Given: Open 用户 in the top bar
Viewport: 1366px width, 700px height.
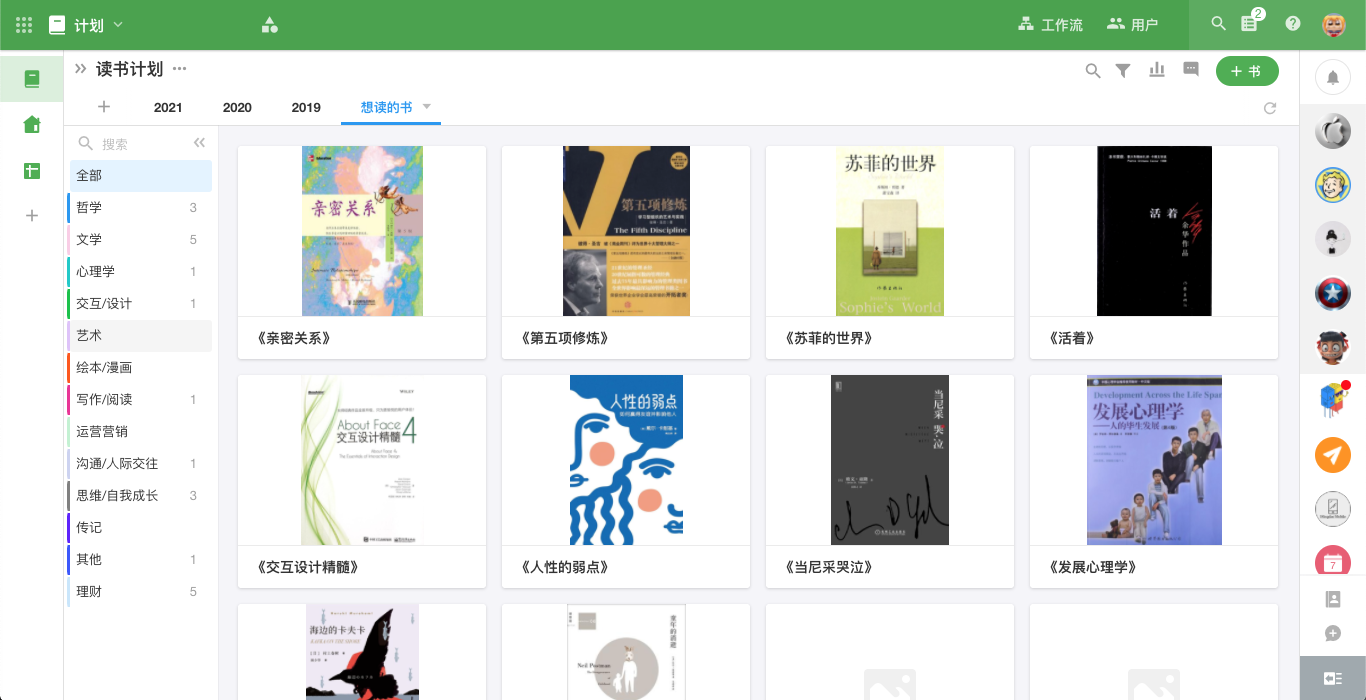Looking at the screenshot, I should point(1133,25).
